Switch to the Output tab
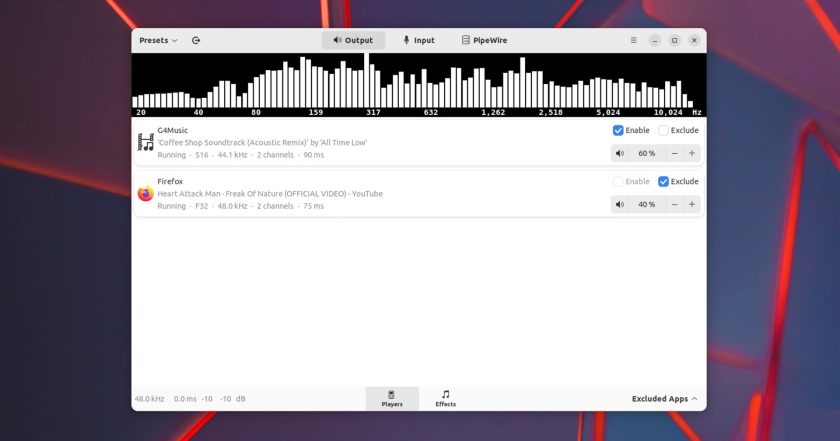 tap(353, 40)
